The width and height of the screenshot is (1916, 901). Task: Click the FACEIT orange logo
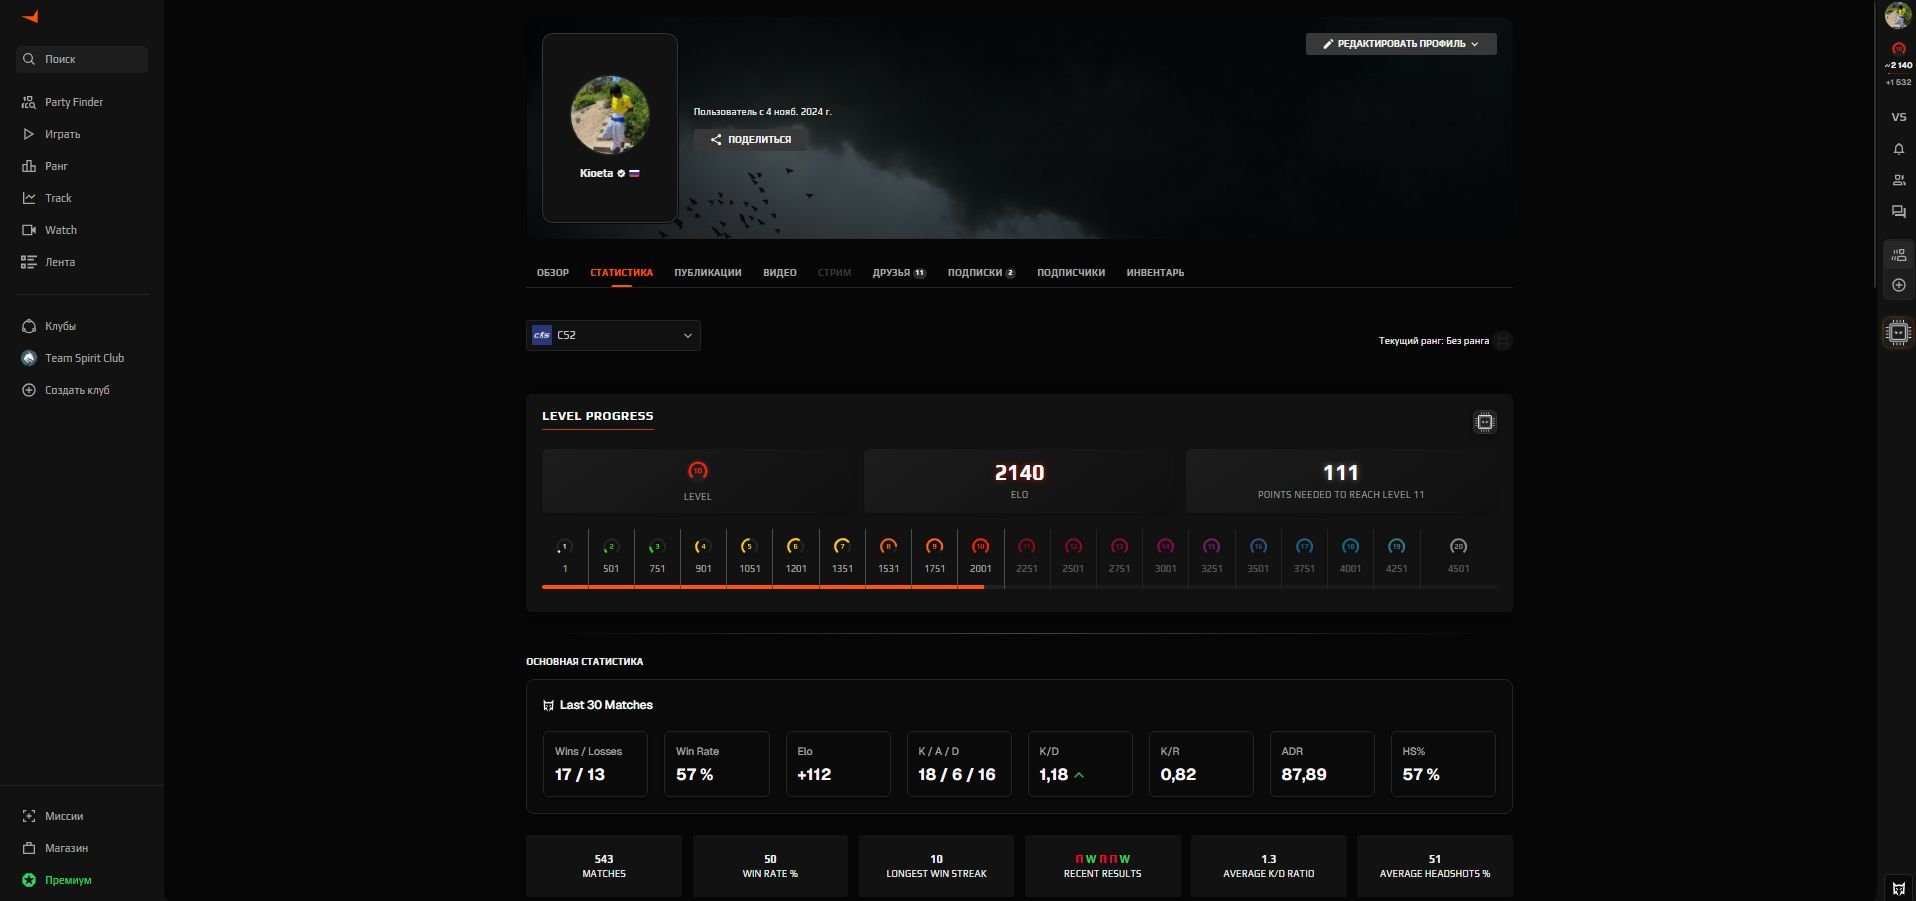click(x=30, y=17)
